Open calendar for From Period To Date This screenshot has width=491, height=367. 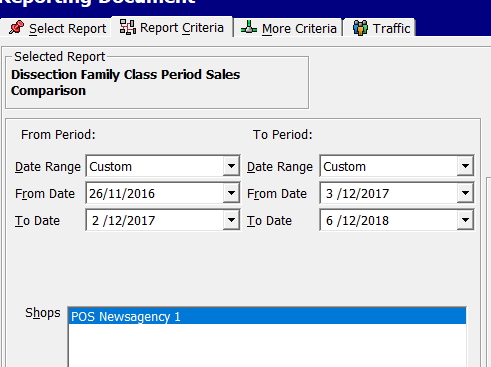click(x=231, y=220)
